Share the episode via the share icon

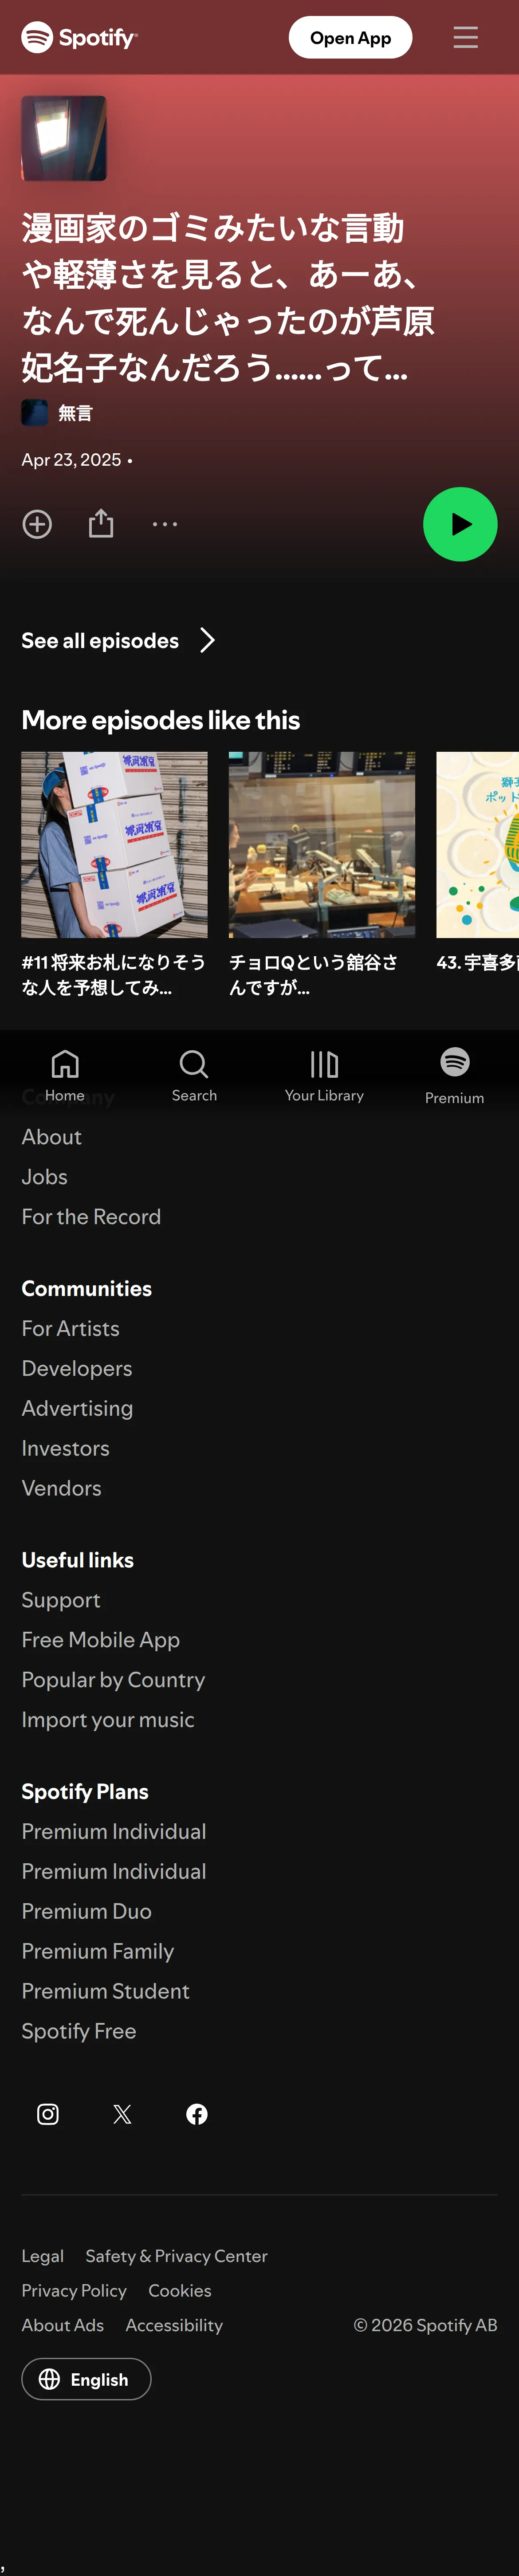pos(101,523)
